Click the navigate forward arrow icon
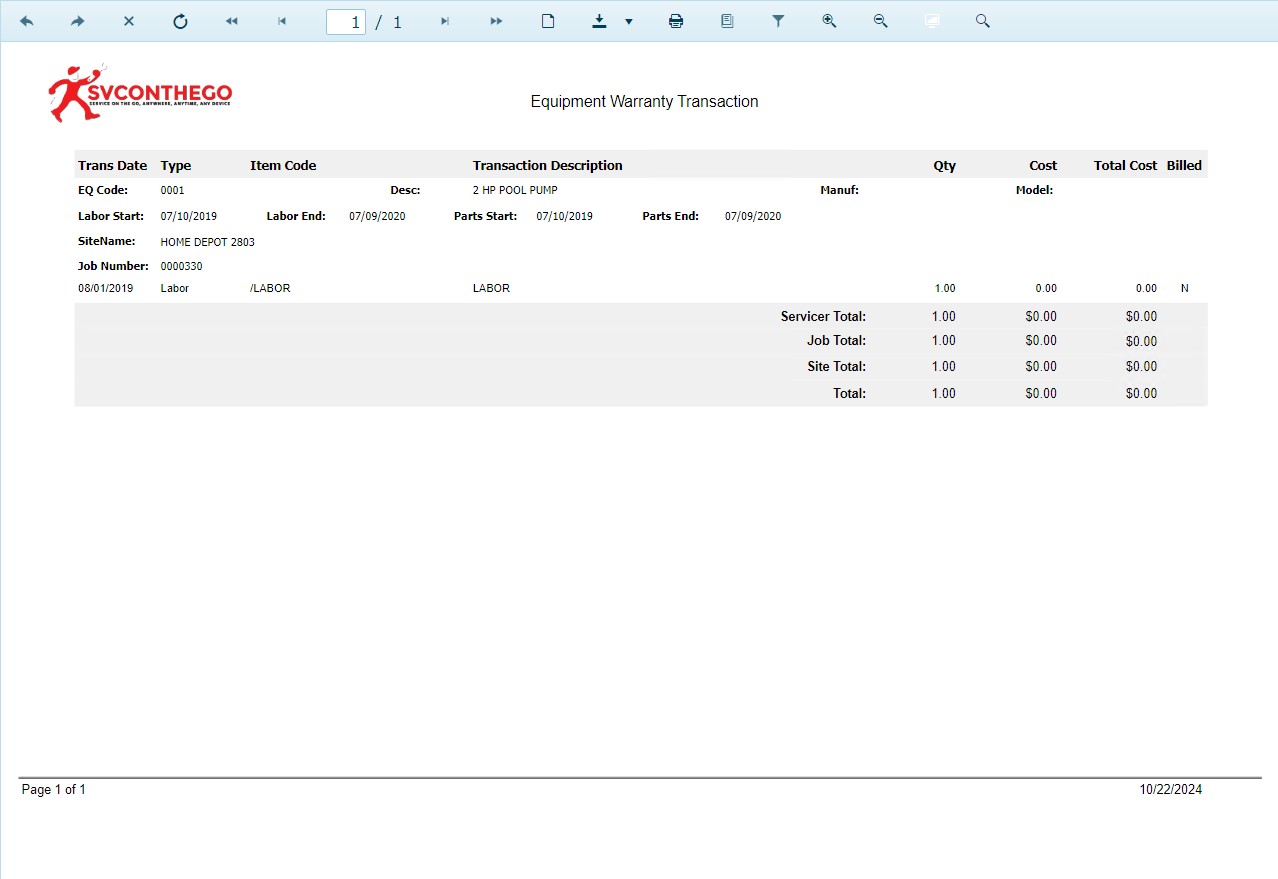 coord(78,21)
